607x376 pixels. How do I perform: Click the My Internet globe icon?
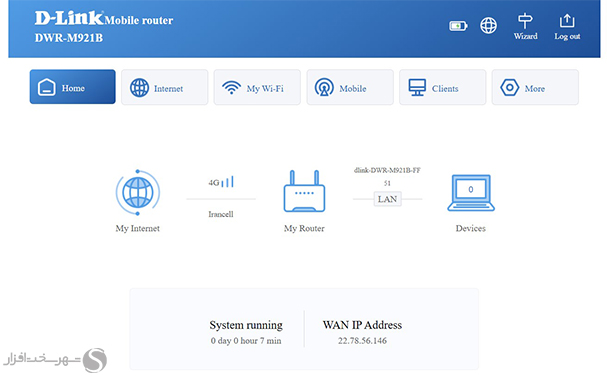[x=138, y=192]
